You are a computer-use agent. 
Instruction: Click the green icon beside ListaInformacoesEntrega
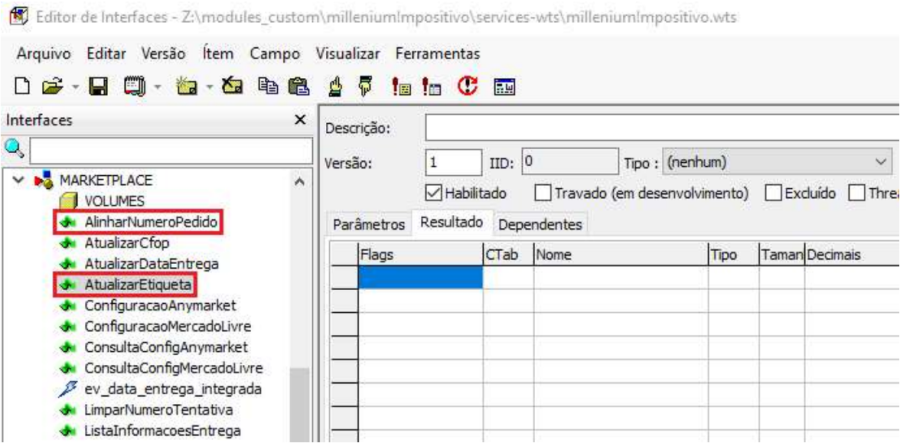click(x=68, y=430)
